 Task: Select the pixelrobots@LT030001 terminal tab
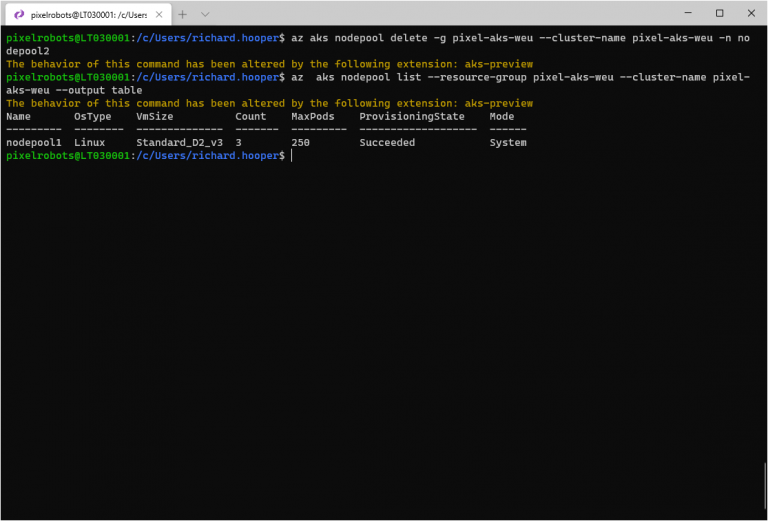(88, 14)
